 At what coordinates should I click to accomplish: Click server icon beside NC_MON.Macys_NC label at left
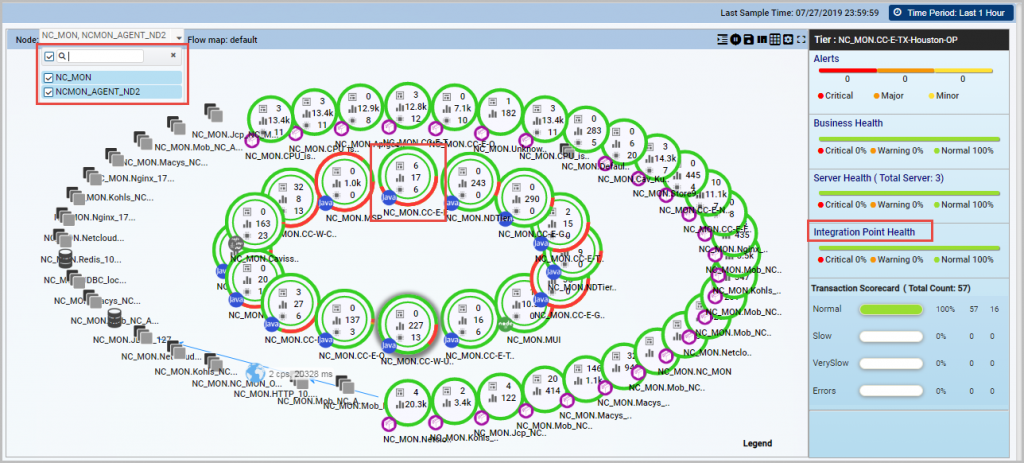click(x=114, y=157)
